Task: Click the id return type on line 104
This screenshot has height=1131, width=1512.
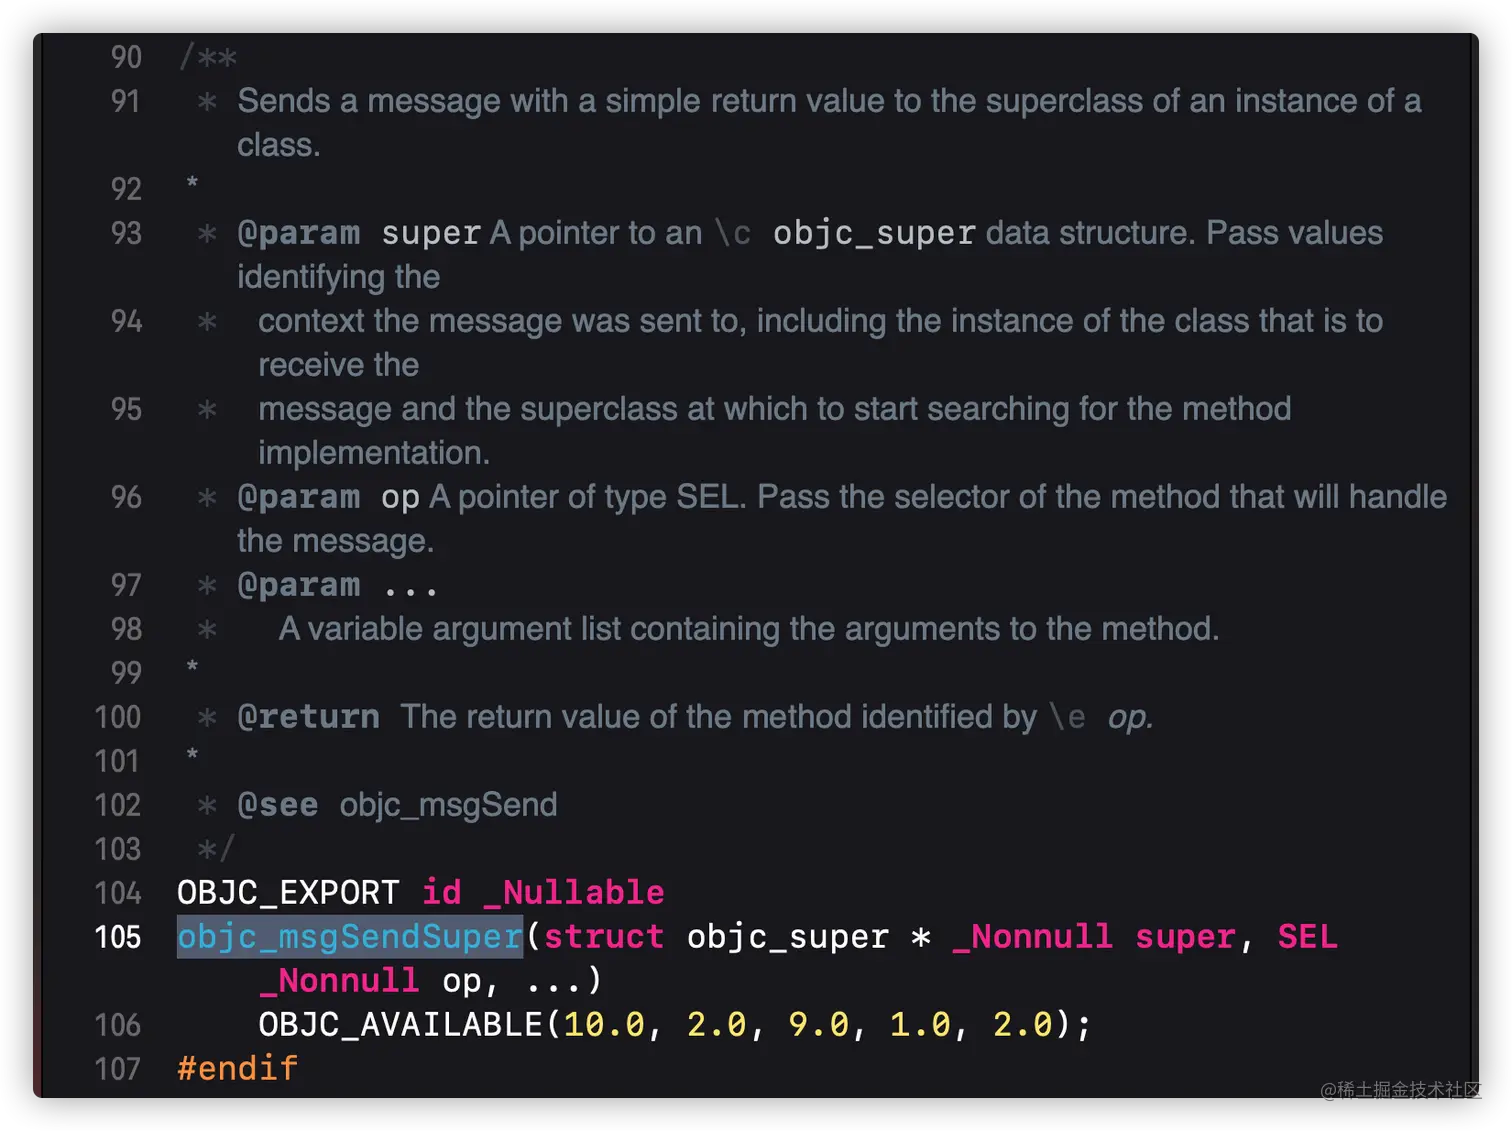Action: point(441,893)
